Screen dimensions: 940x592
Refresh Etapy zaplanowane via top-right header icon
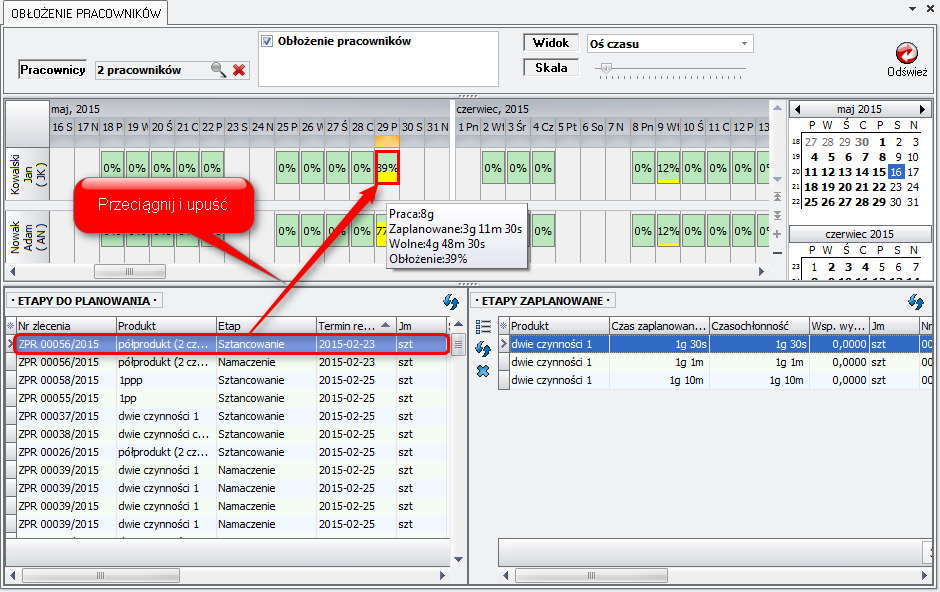[915, 301]
